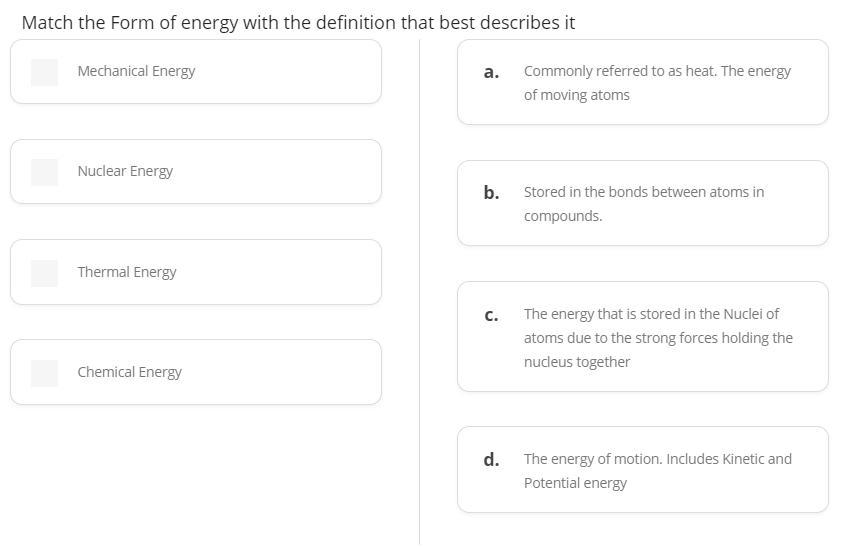Click the empty square for Thermal Energy
841x547 pixels.
(44, 272)
